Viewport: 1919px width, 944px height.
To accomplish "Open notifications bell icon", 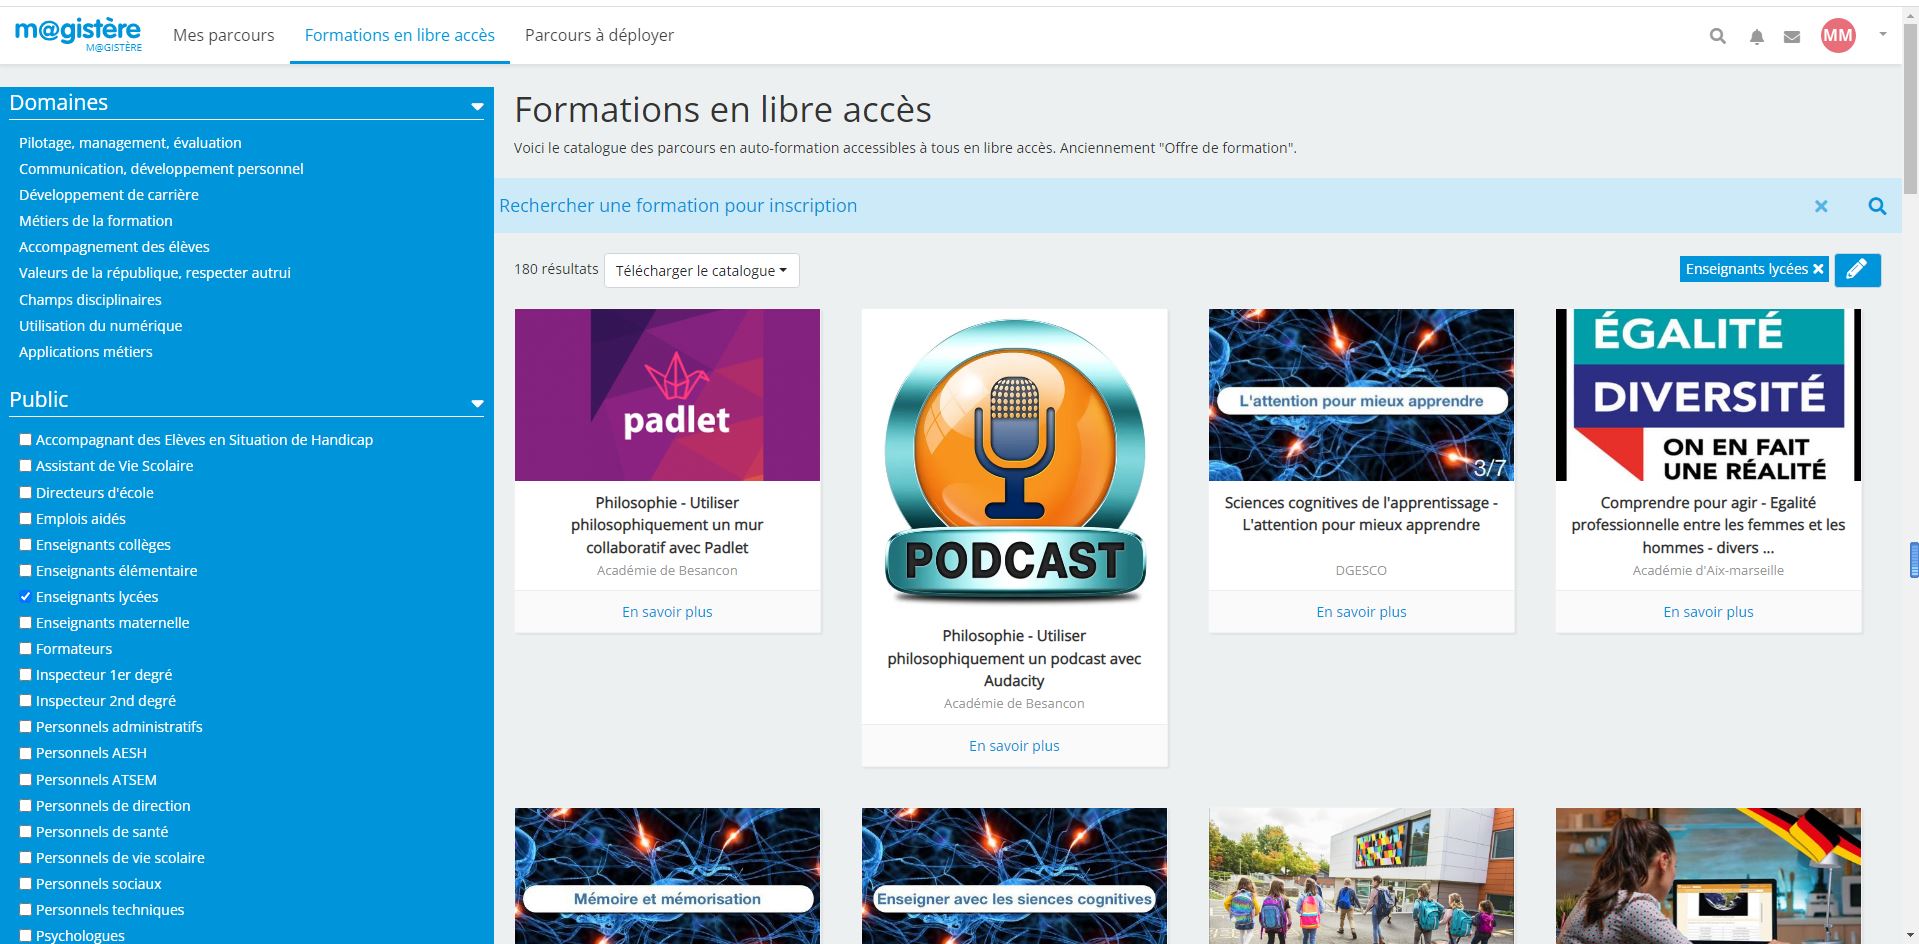I will click(1756, 36).
